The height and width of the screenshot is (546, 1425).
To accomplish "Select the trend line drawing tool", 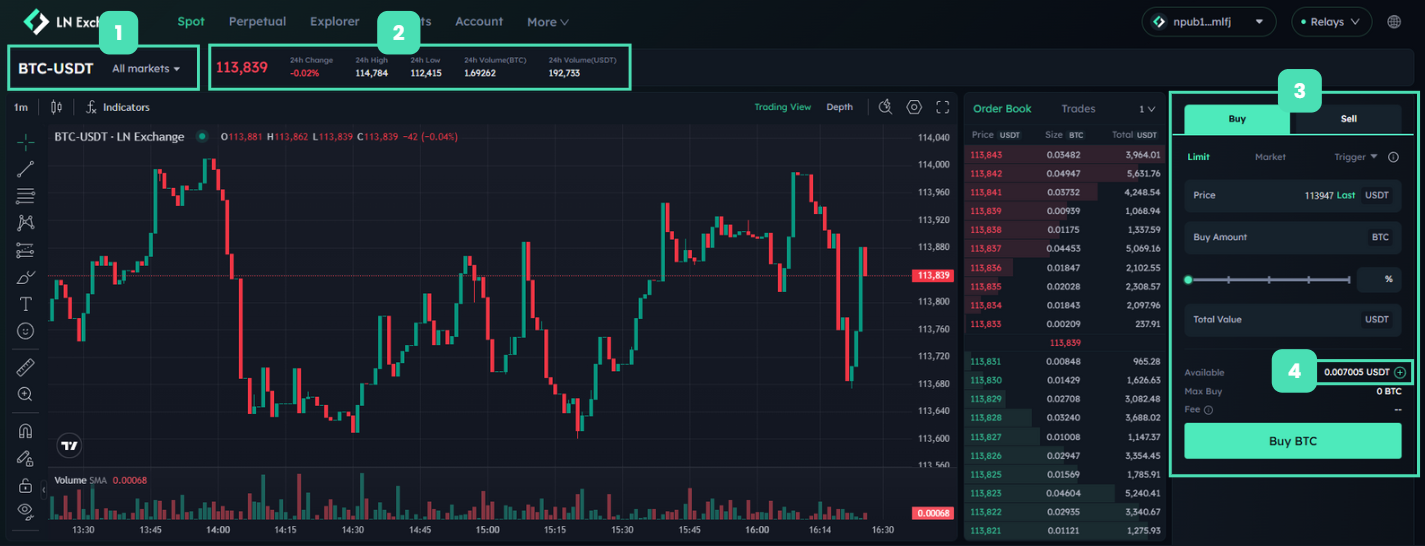I will click(26, 169).
